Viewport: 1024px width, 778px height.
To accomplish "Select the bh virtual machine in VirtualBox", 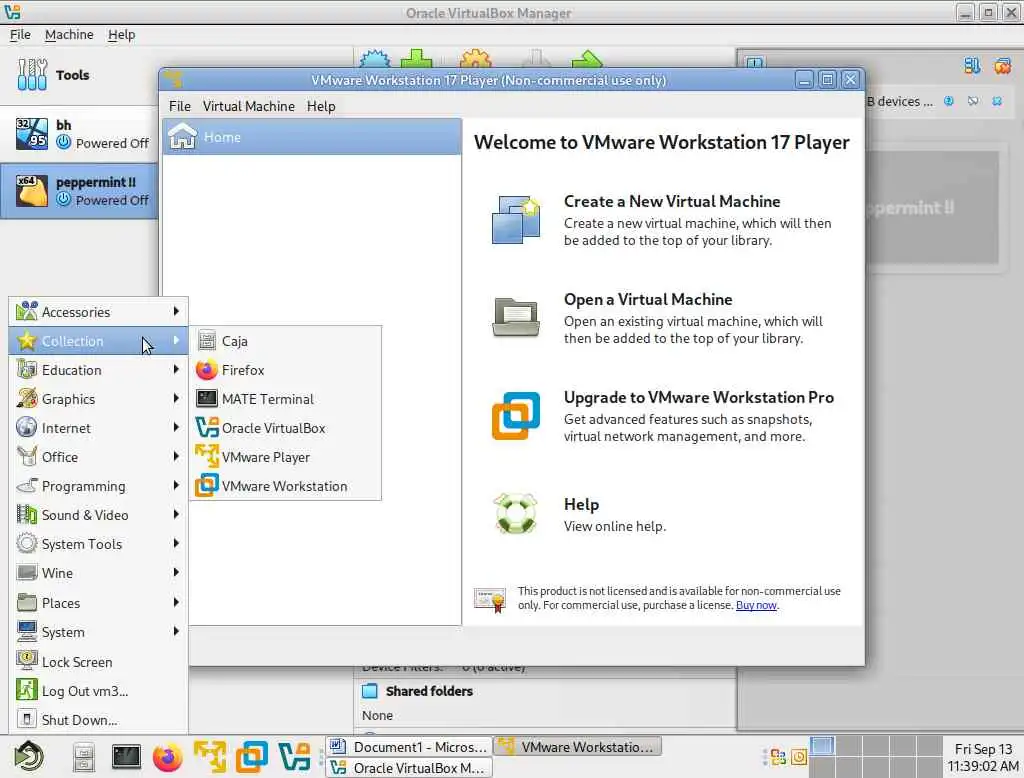I will coord(78,134).
